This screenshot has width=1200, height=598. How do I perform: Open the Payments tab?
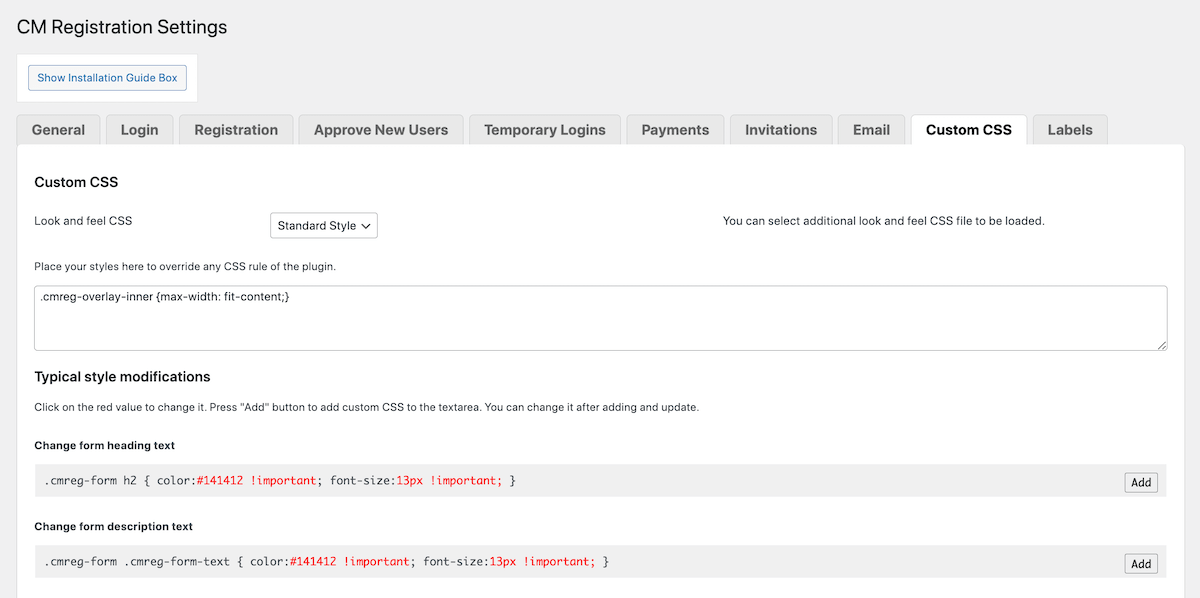coord(675,130)
